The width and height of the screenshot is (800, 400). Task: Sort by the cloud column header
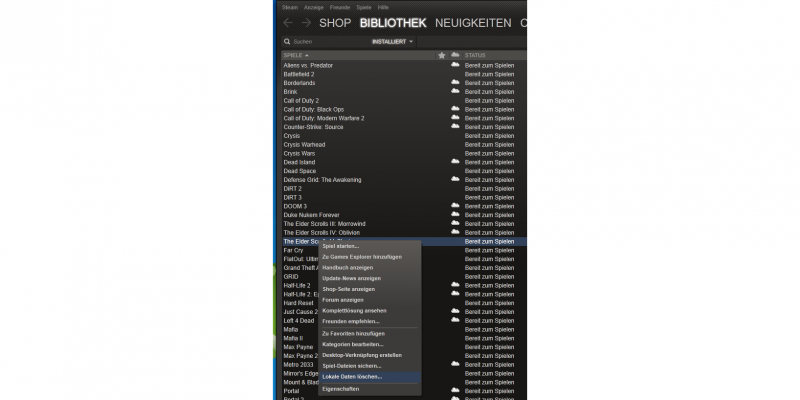point(455,55)
